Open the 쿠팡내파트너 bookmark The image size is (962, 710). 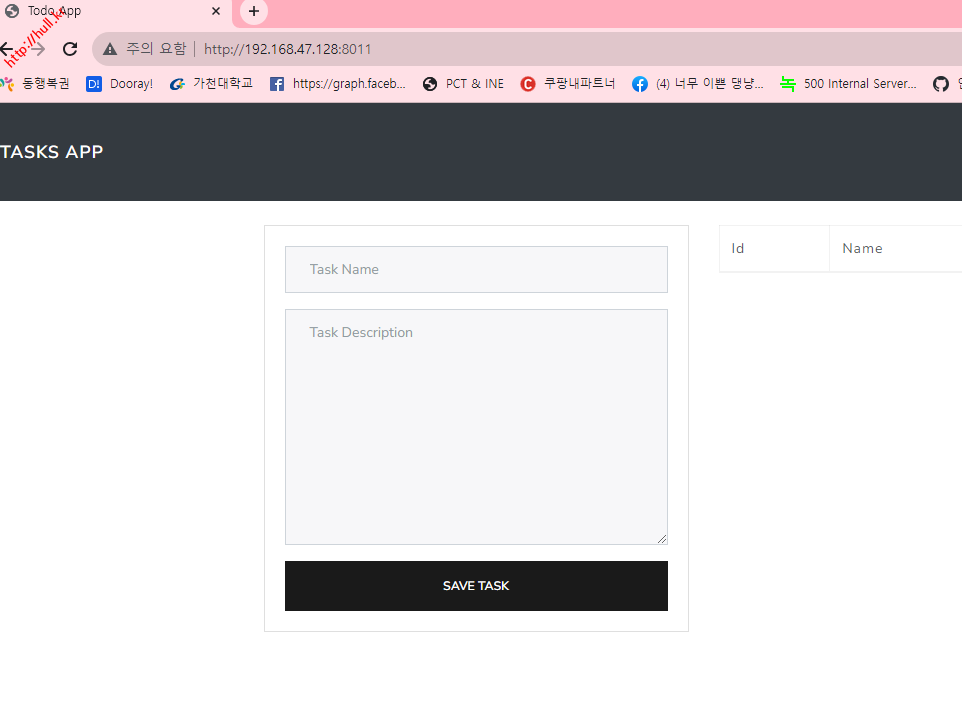[568, 84]
